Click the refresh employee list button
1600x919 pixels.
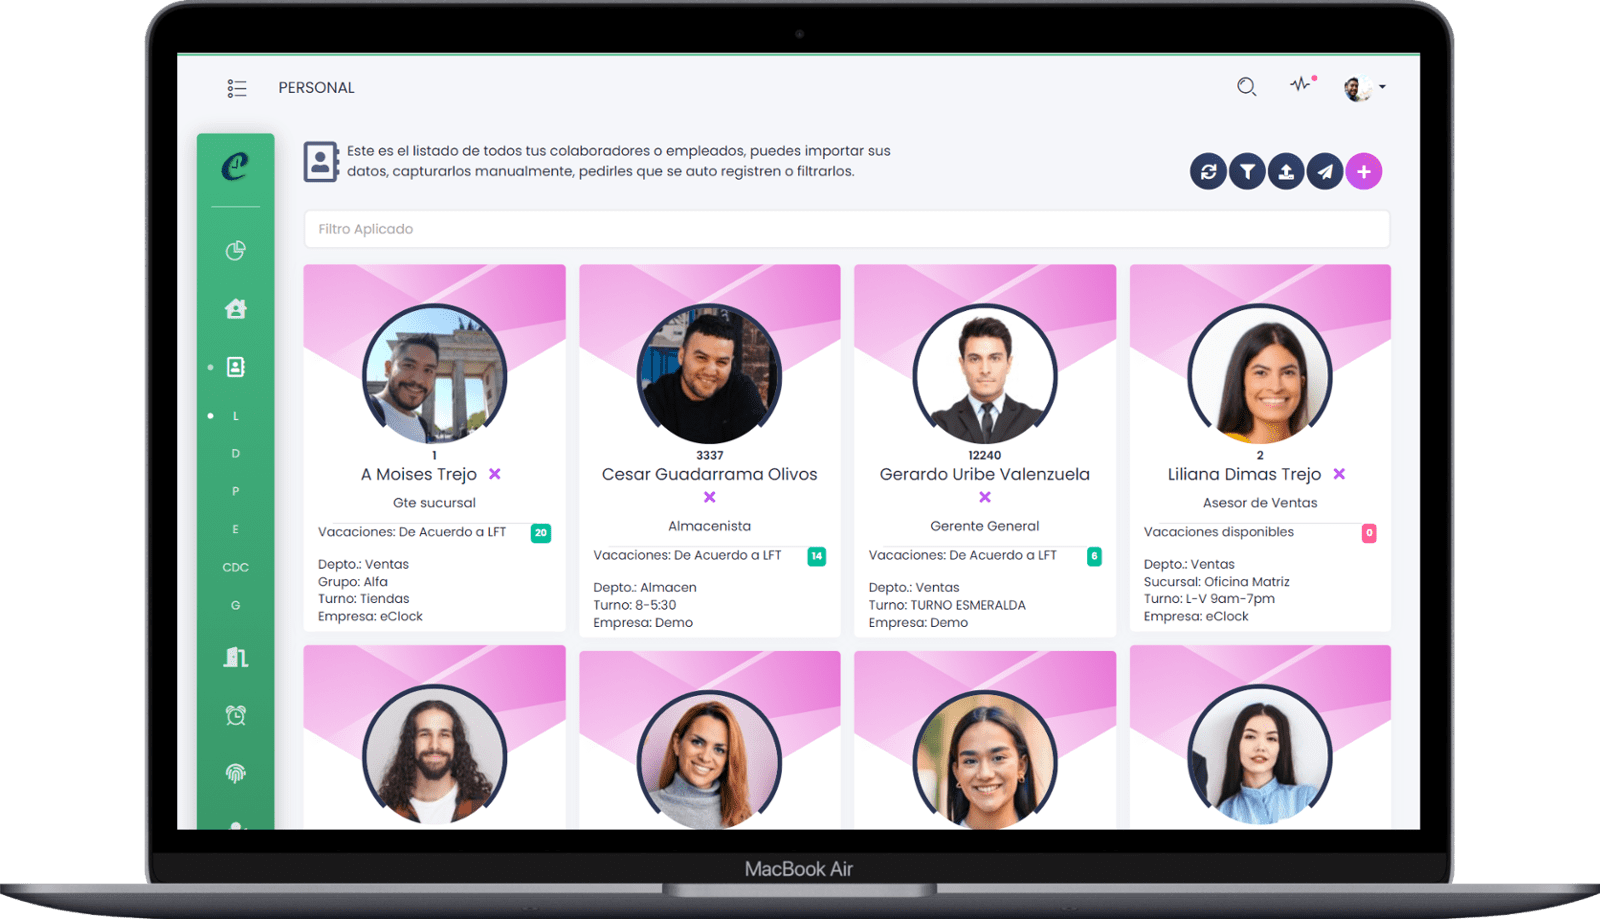point(1208,172)
